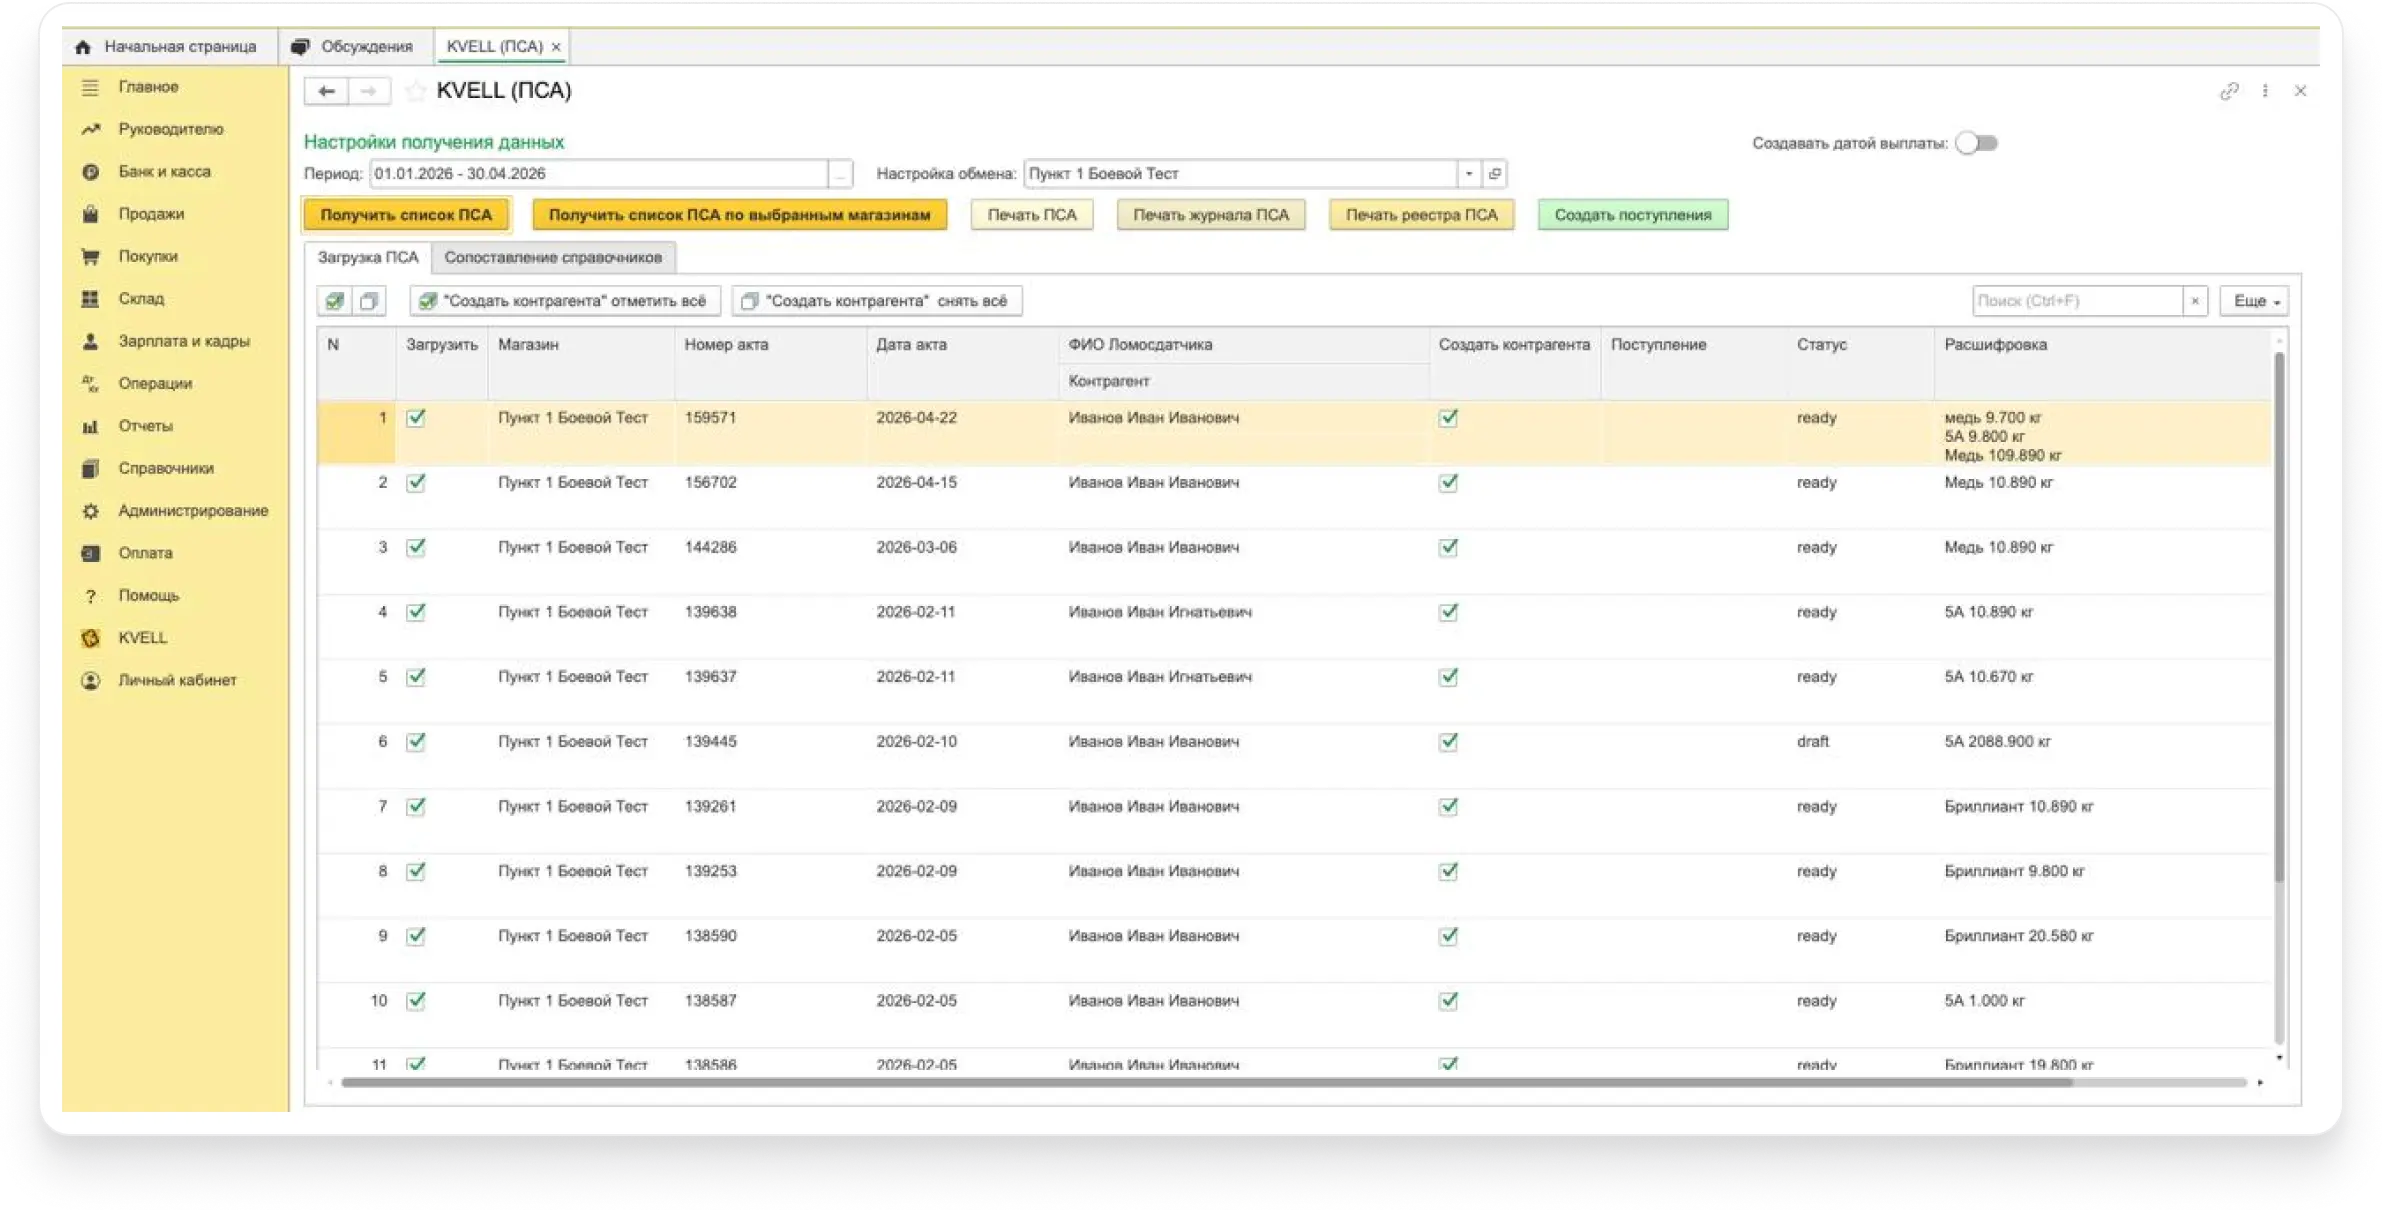The width and height of the screenshot is (2382, 1210).
Task: Focus the Поиск (Ctrl+F) search field
Action: click(2078, 301)
